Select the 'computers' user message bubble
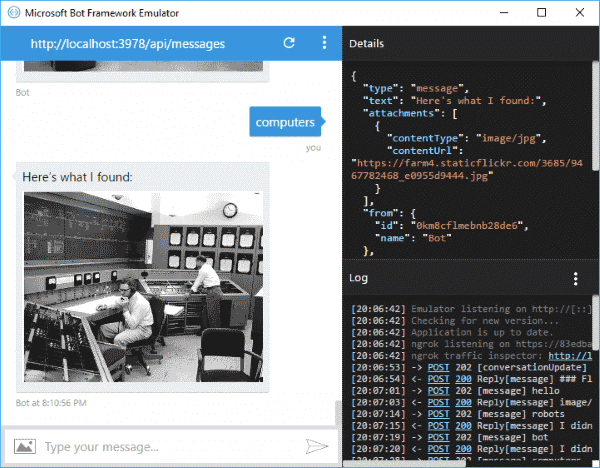 [x=285, y=122]
